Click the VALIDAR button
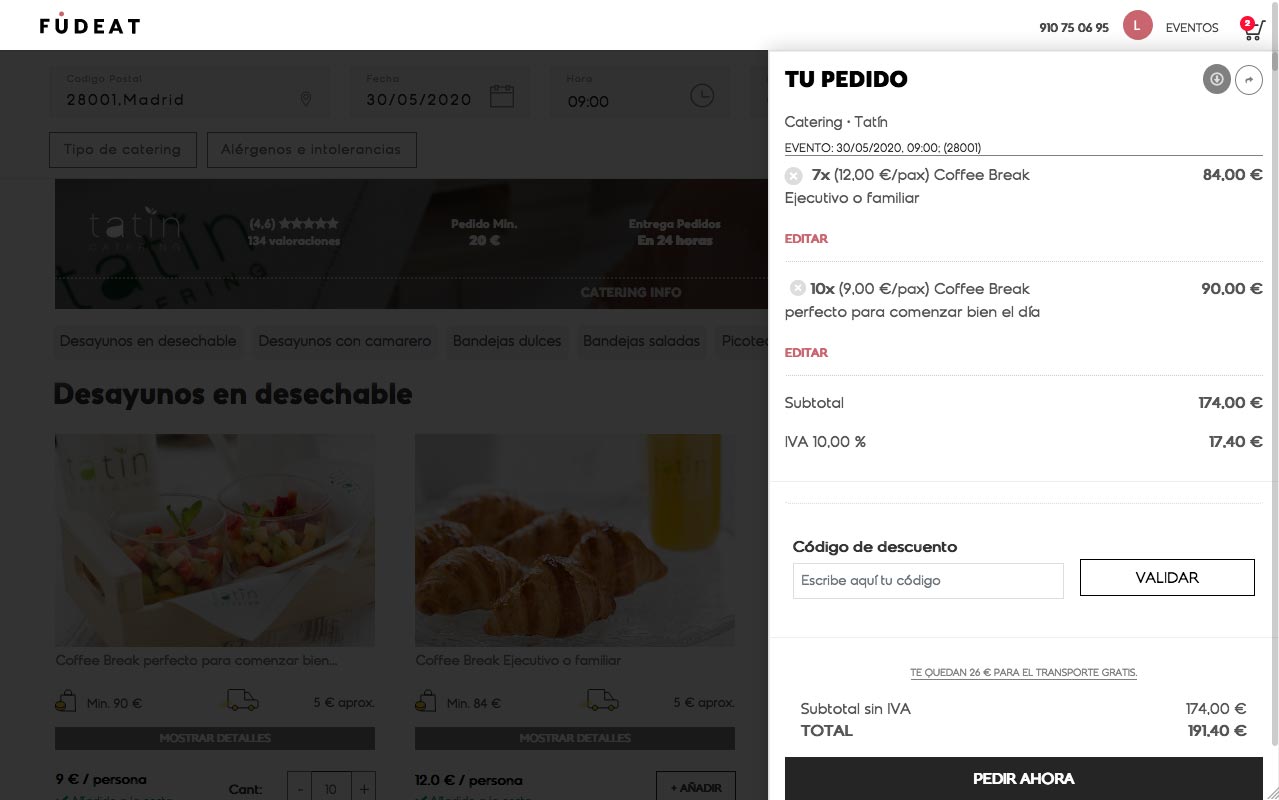 pyautogui.click(x=1167, y=578)
